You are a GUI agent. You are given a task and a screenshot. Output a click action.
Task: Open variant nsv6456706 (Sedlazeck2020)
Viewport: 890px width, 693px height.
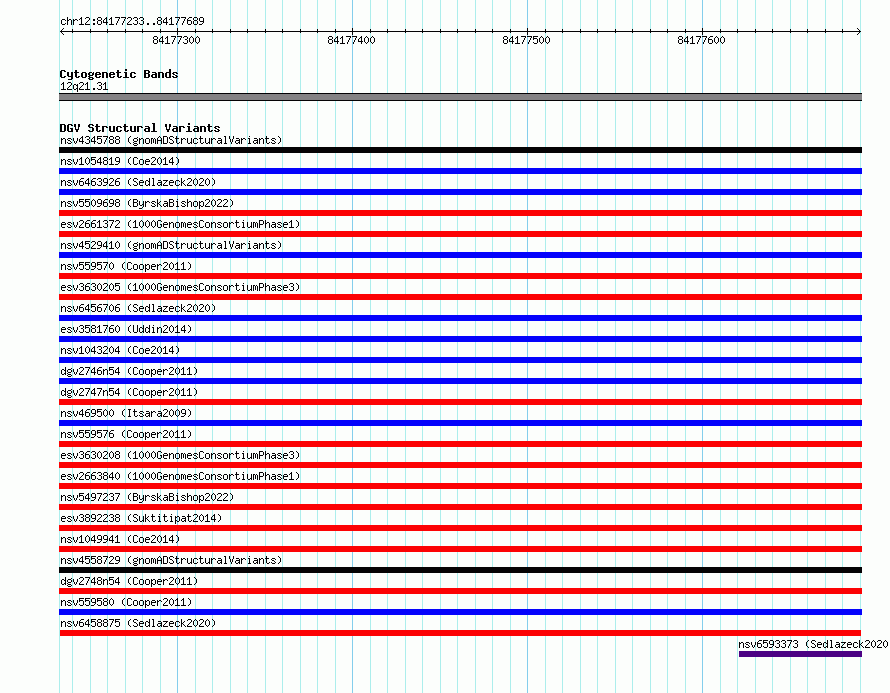click(x=138, y=308)
